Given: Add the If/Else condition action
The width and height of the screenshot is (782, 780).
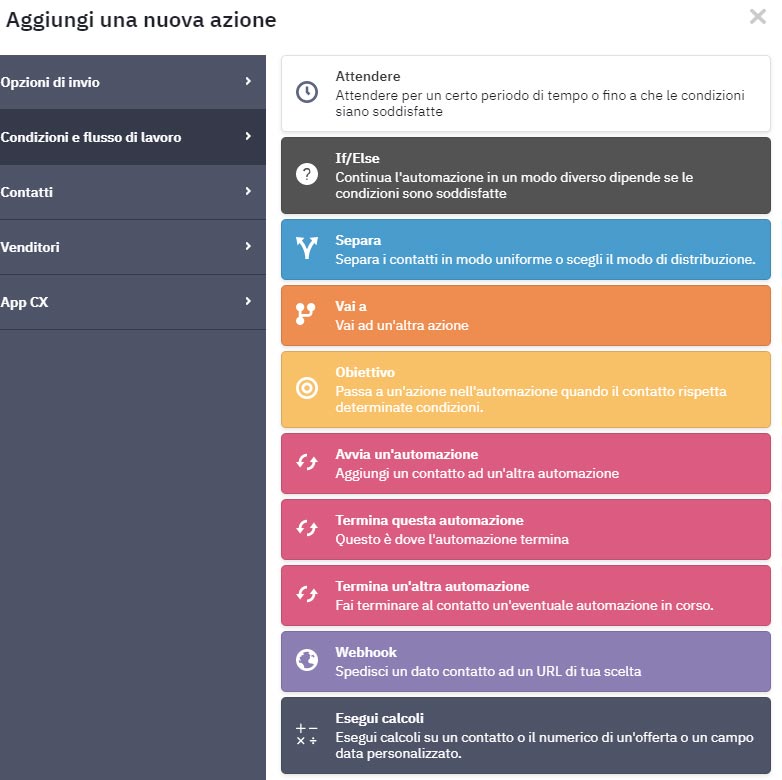Looking at the screenshot, I should pyautogui.click(x=526, y=176).
